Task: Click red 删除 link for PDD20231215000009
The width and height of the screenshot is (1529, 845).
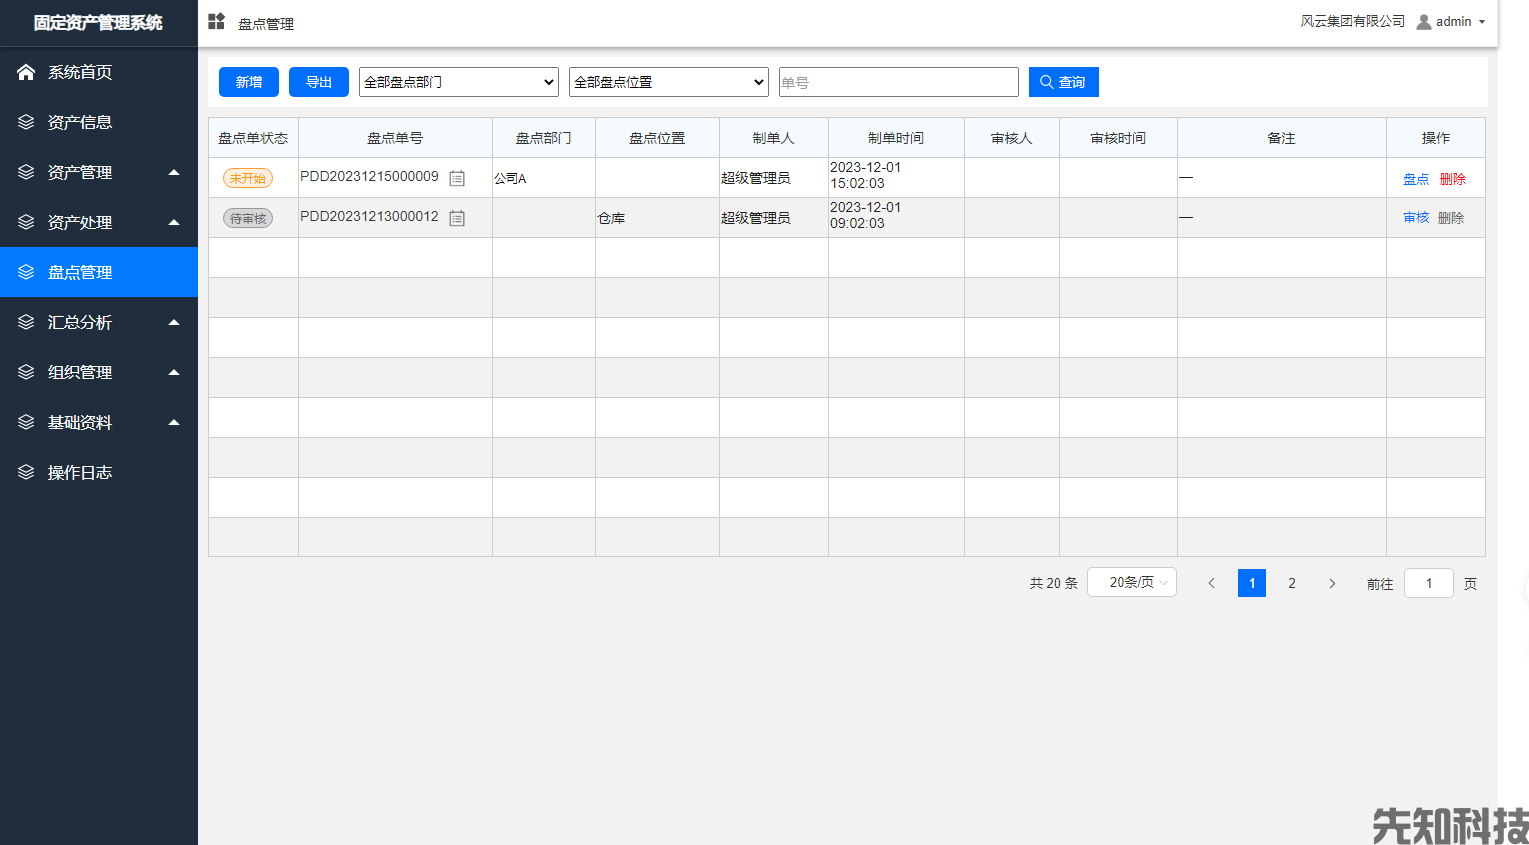Action: [x=1453, y=179]
